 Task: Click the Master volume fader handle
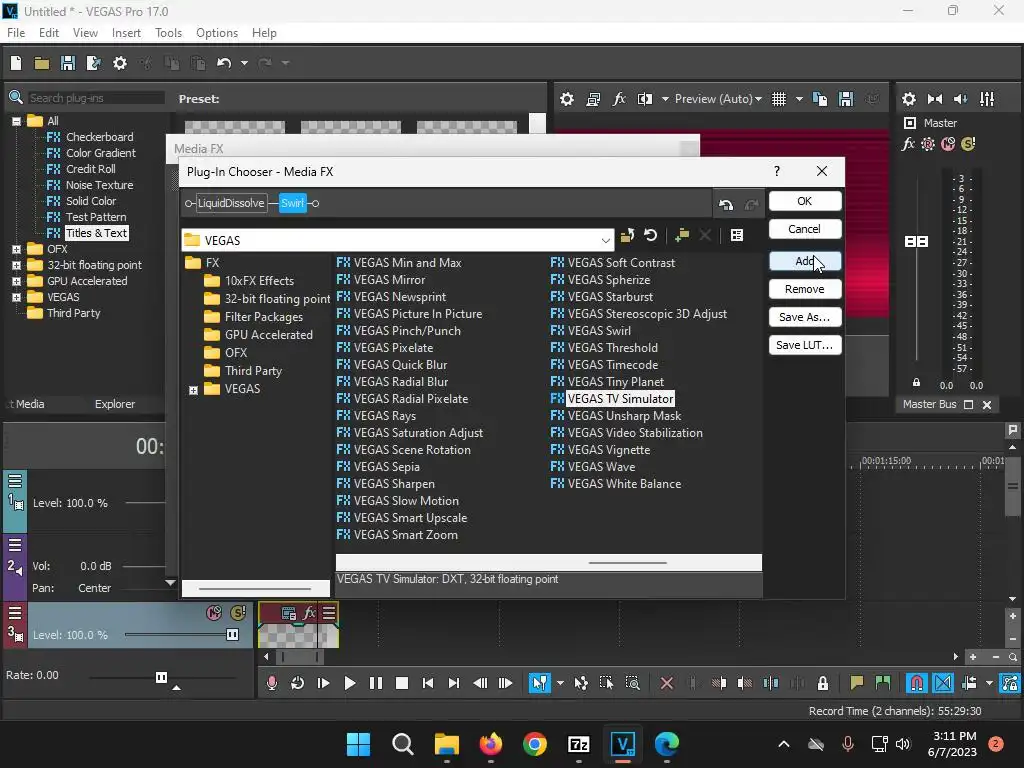[916, 242]
